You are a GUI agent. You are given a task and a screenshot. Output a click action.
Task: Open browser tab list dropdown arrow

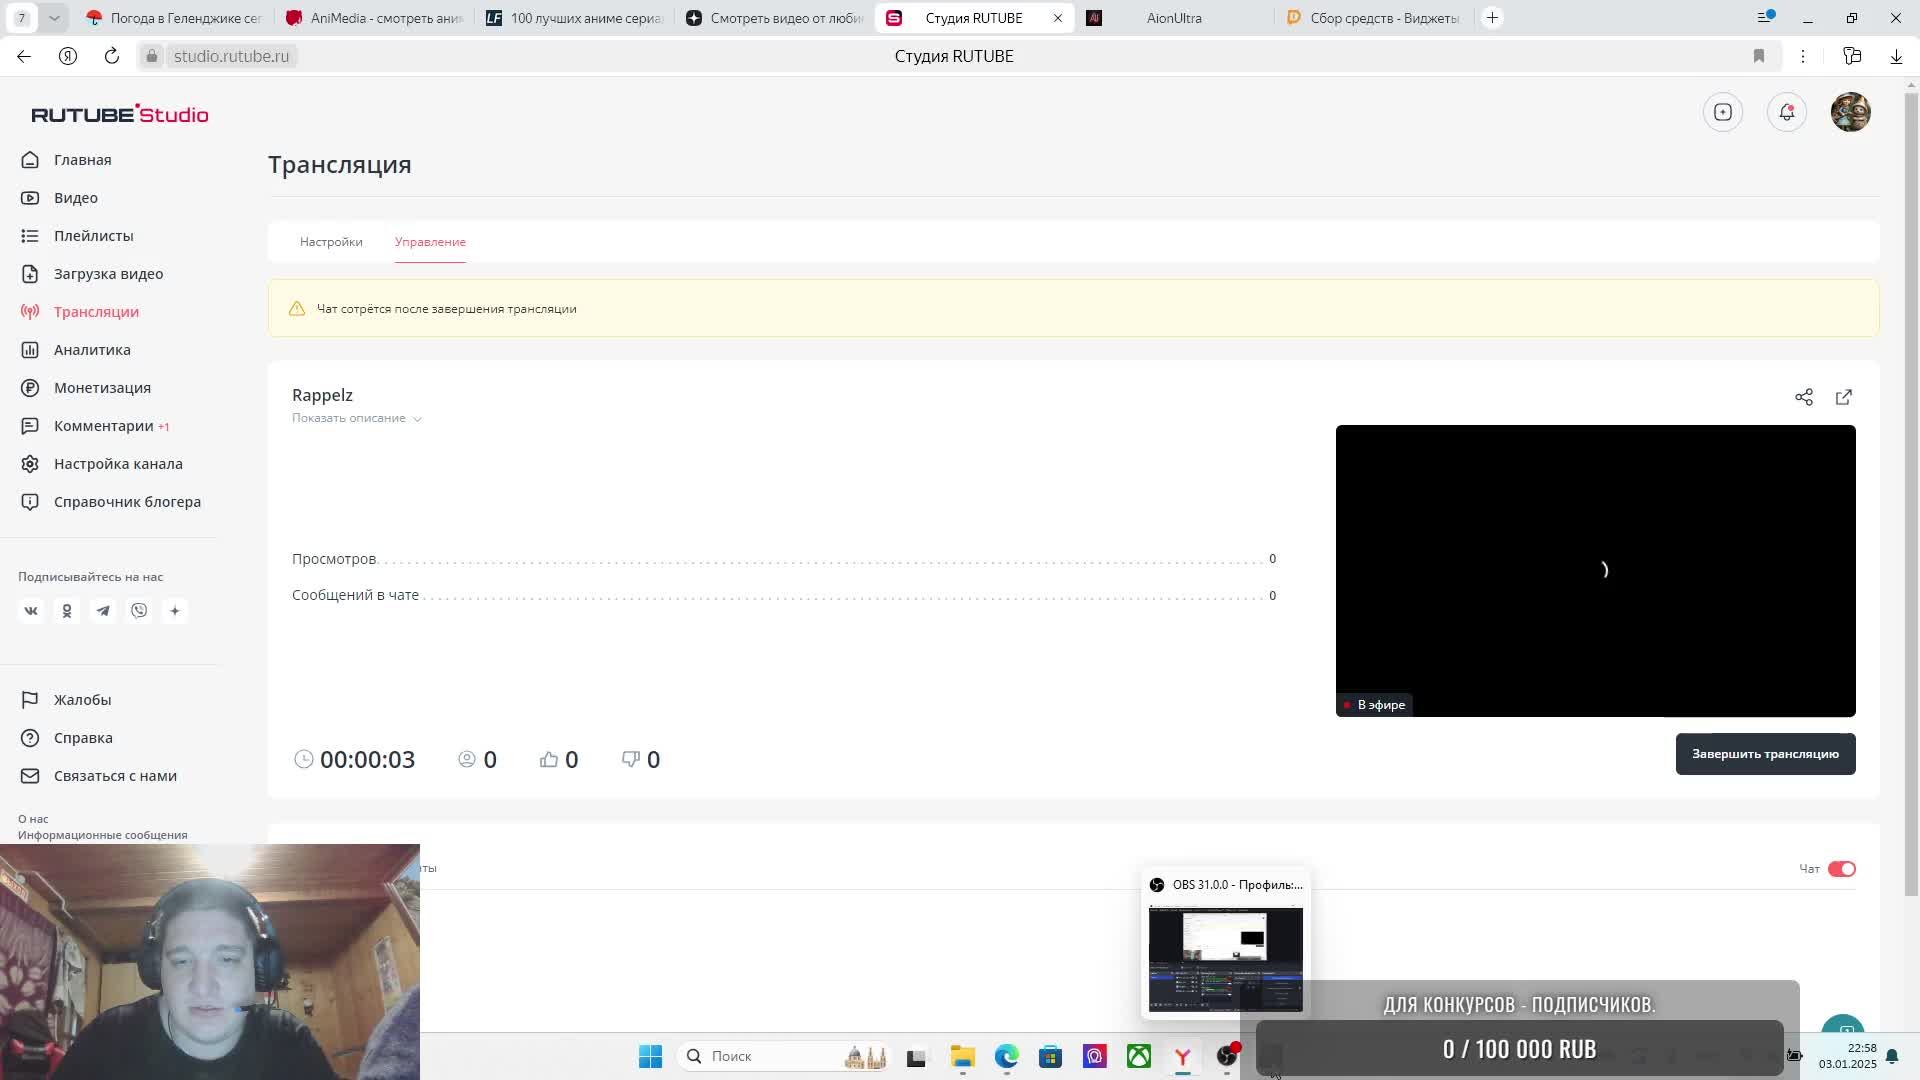[54, 18]
